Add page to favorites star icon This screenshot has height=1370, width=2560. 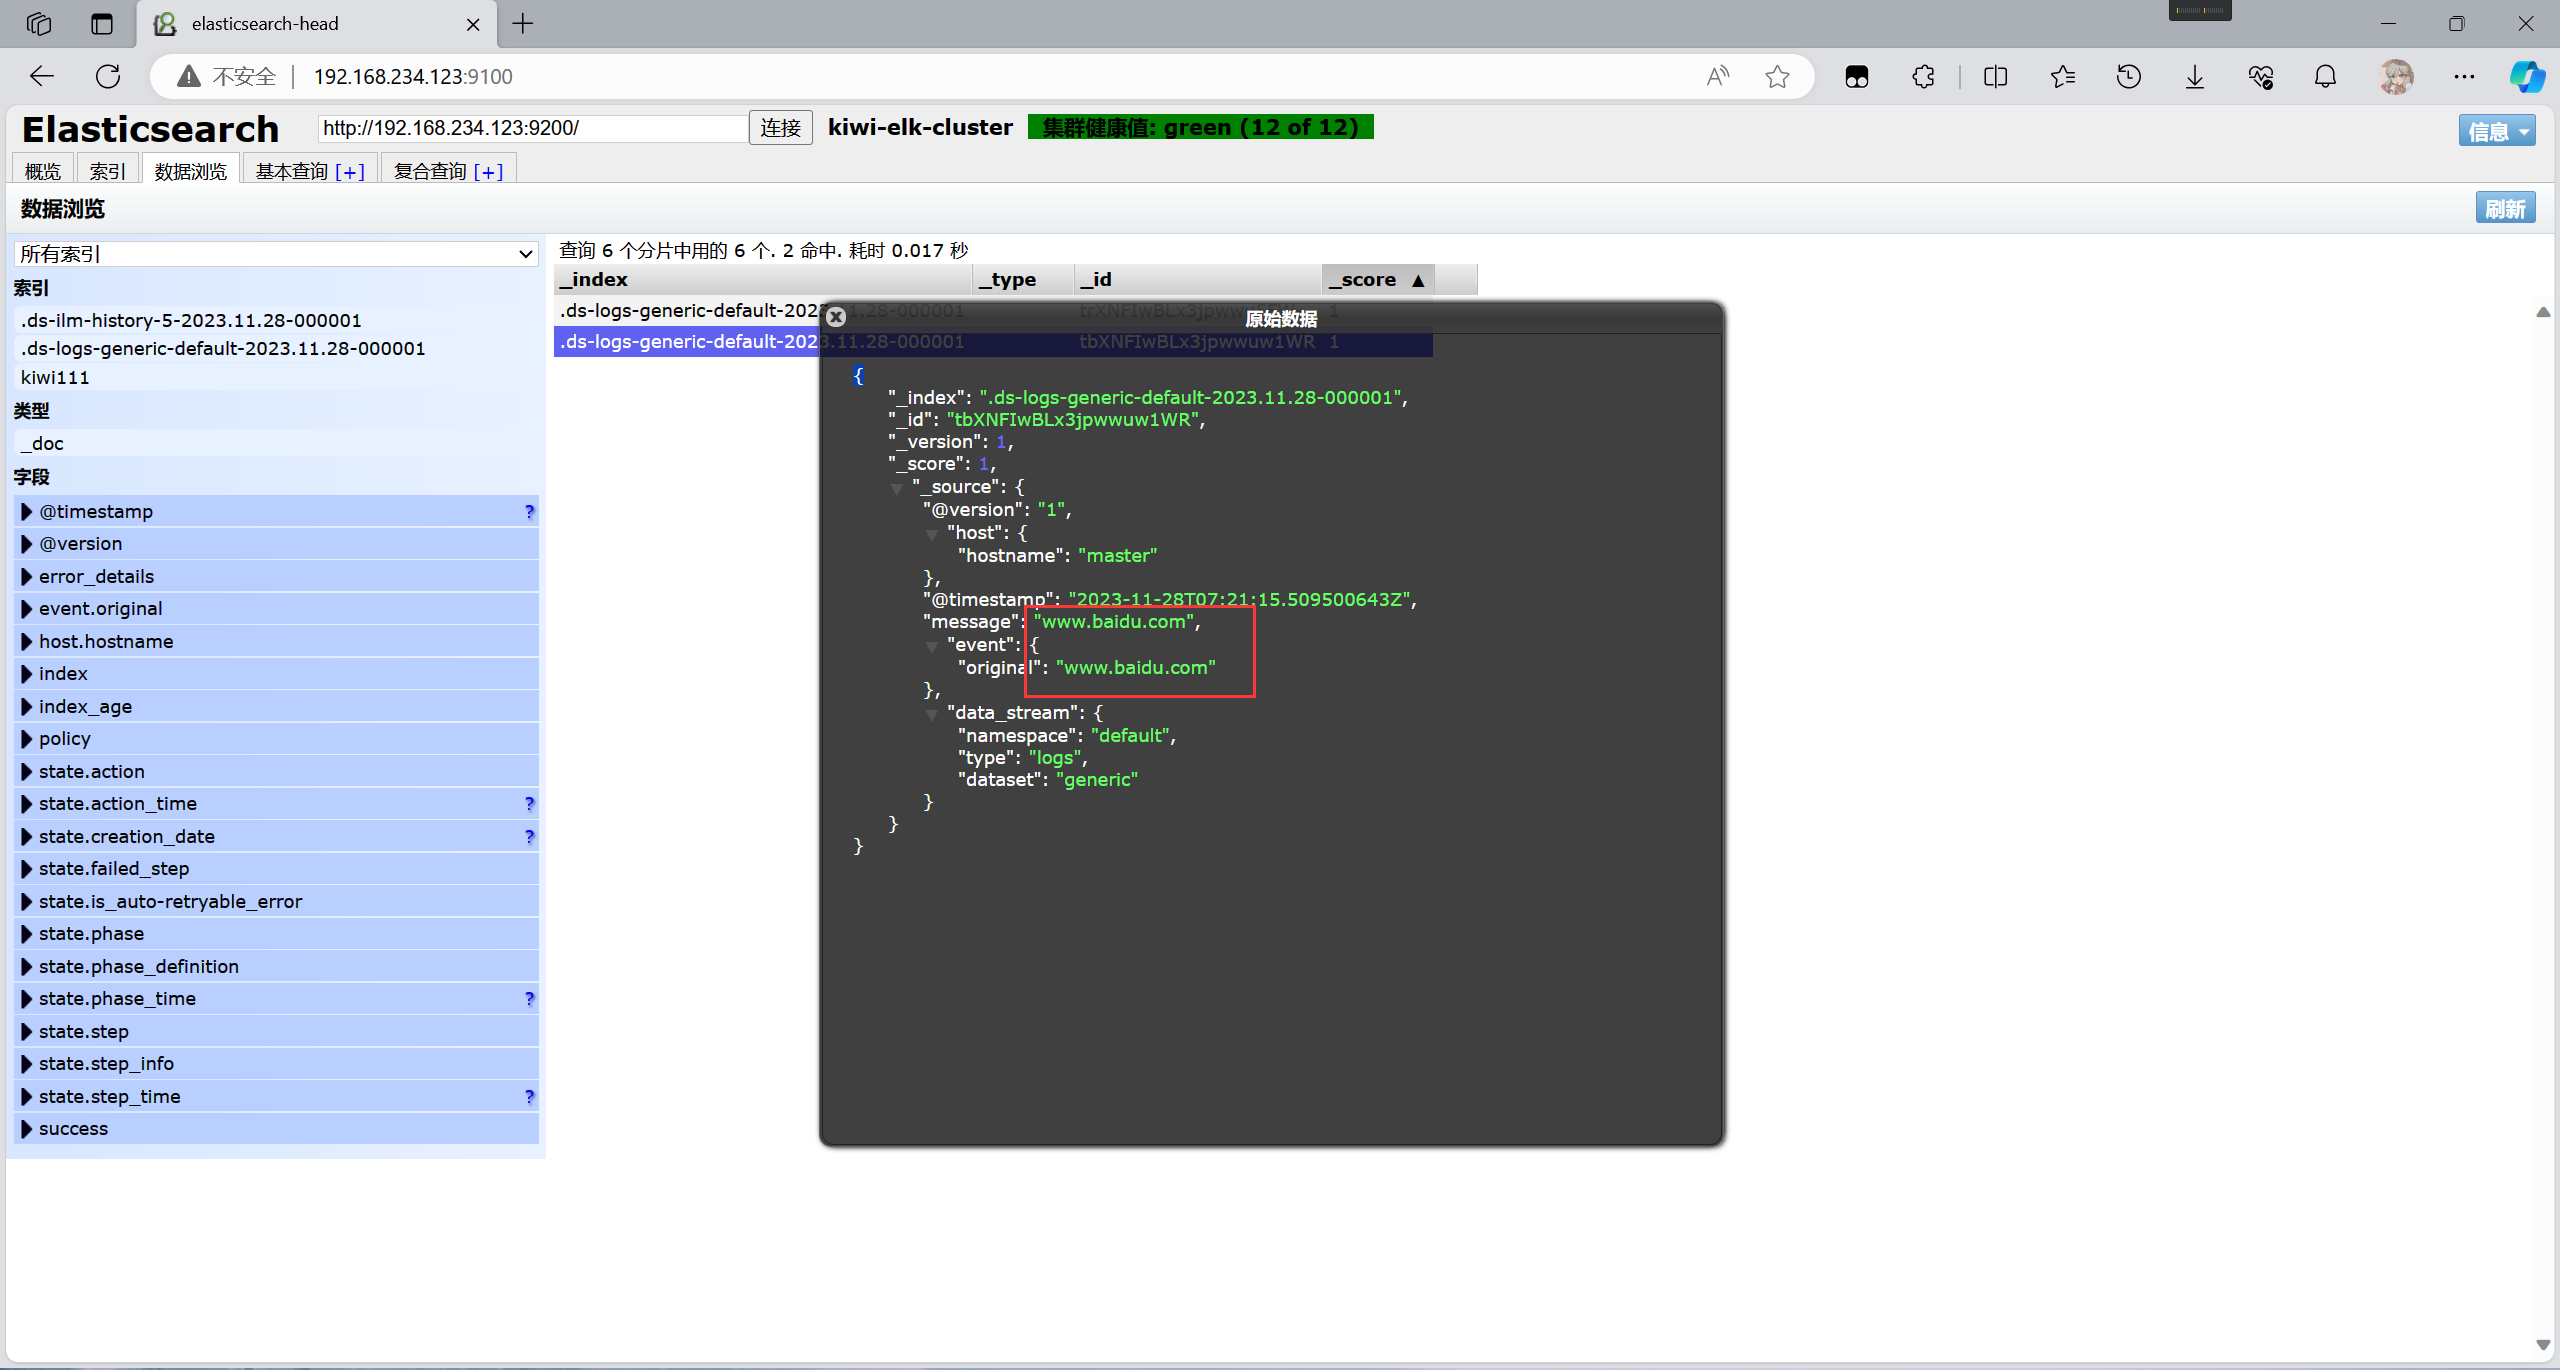(1777, 76)
